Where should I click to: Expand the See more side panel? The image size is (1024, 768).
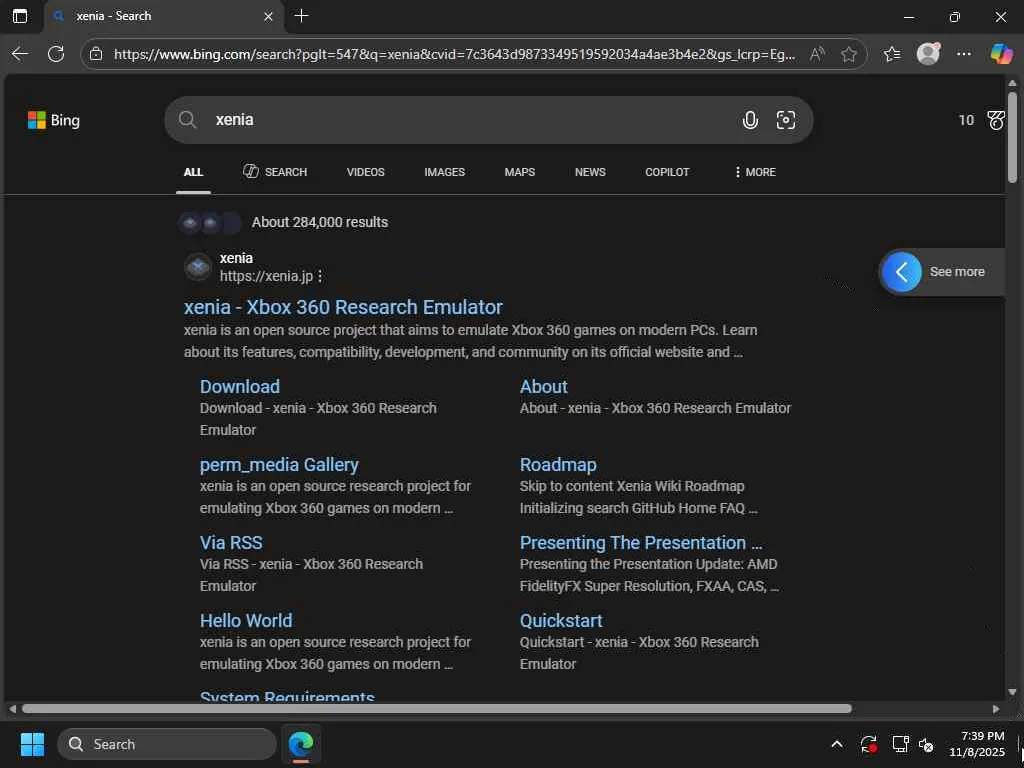click(940, 272)
